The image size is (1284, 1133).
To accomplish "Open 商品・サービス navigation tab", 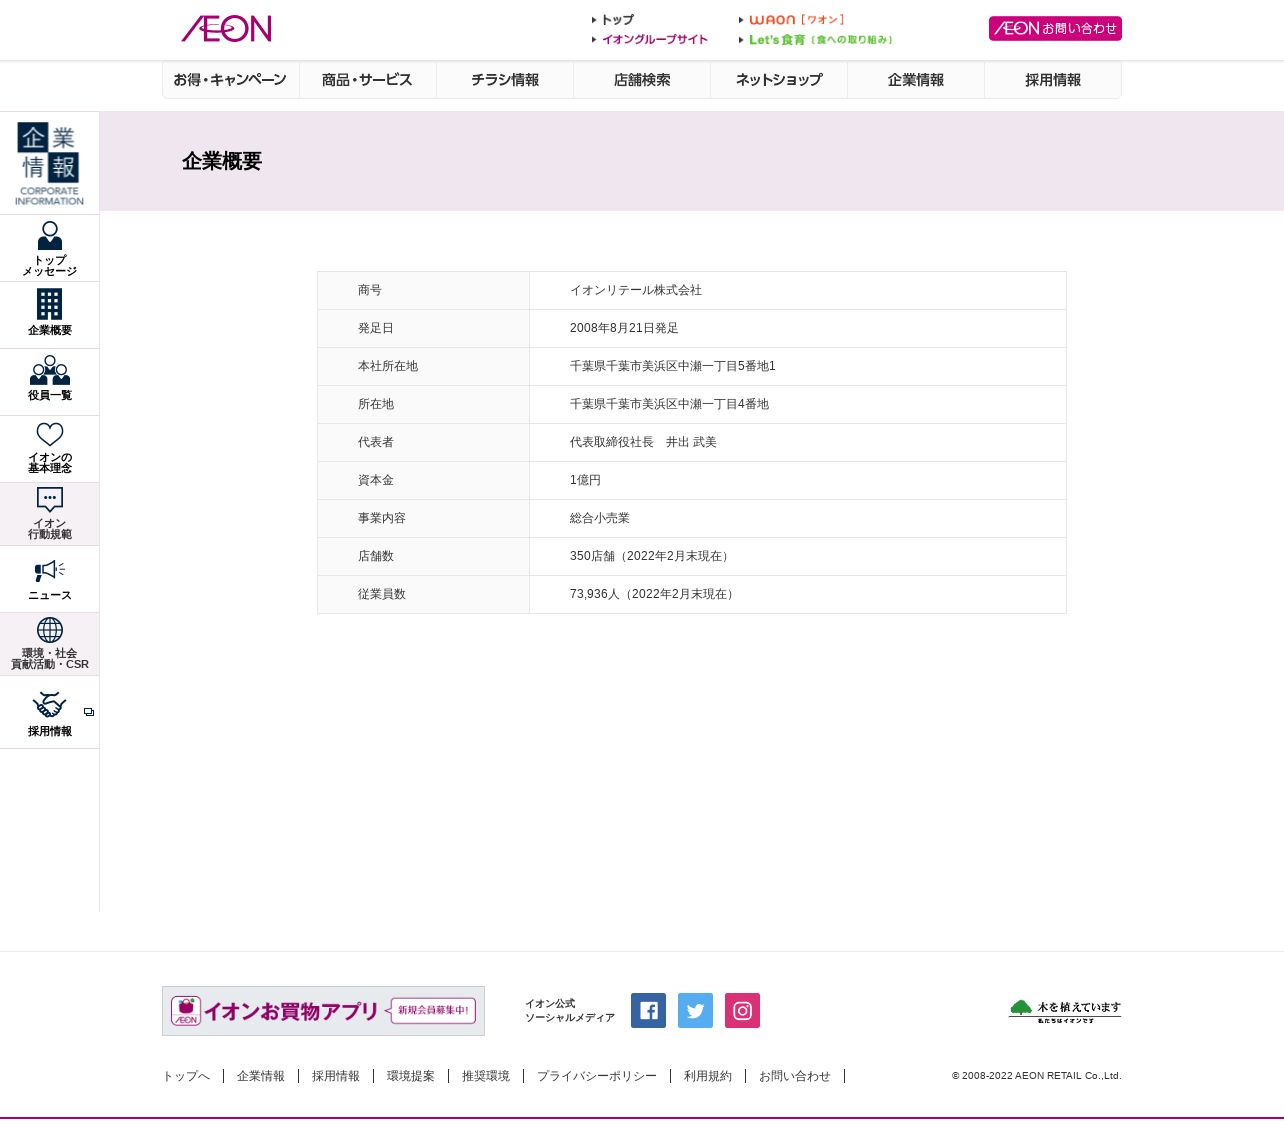I will [367, 80].
